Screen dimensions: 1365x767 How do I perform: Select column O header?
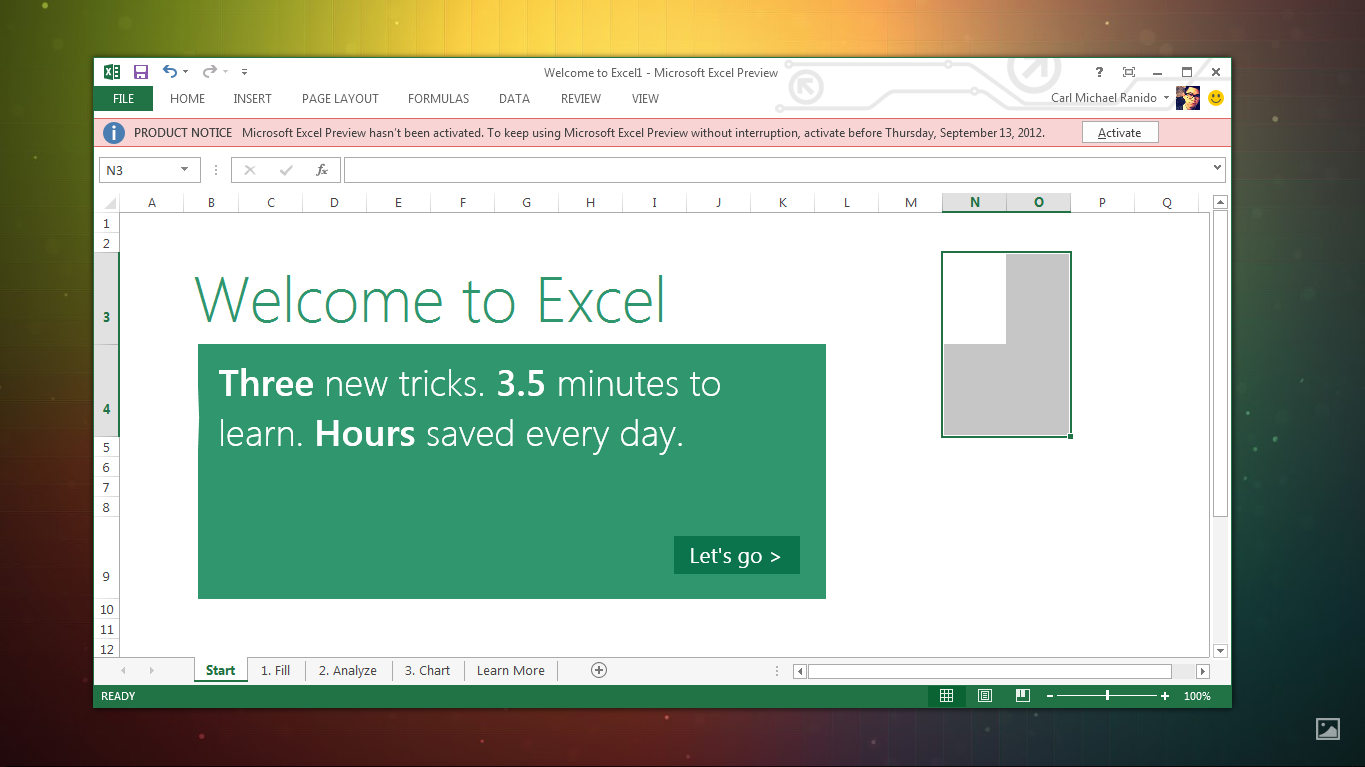click(1038, 203)
